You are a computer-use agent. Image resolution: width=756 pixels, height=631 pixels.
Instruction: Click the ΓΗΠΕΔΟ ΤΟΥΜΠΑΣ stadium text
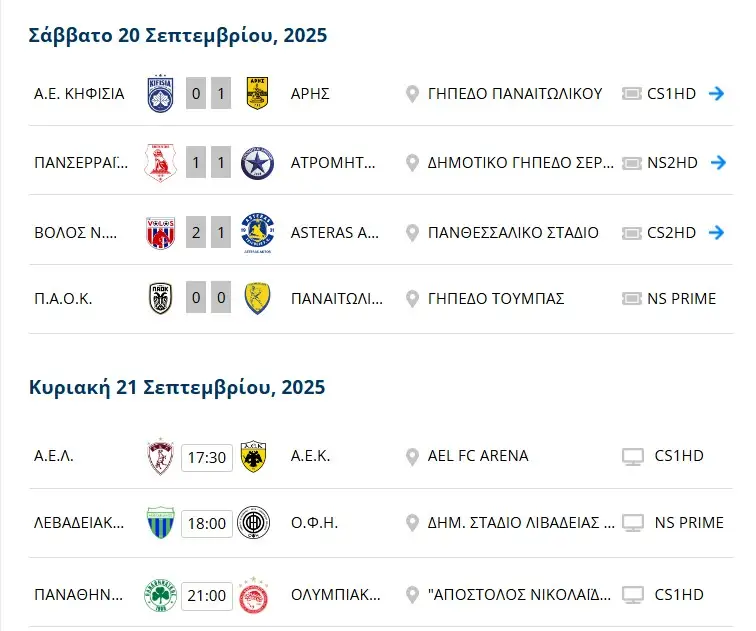pyautogui.click(x=496, y=298)
